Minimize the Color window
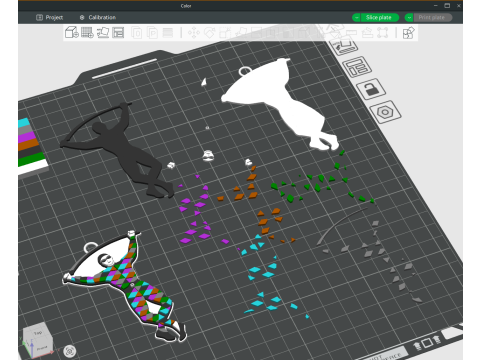The width and height of the screenshot is (480, 360). coord(436,6)
